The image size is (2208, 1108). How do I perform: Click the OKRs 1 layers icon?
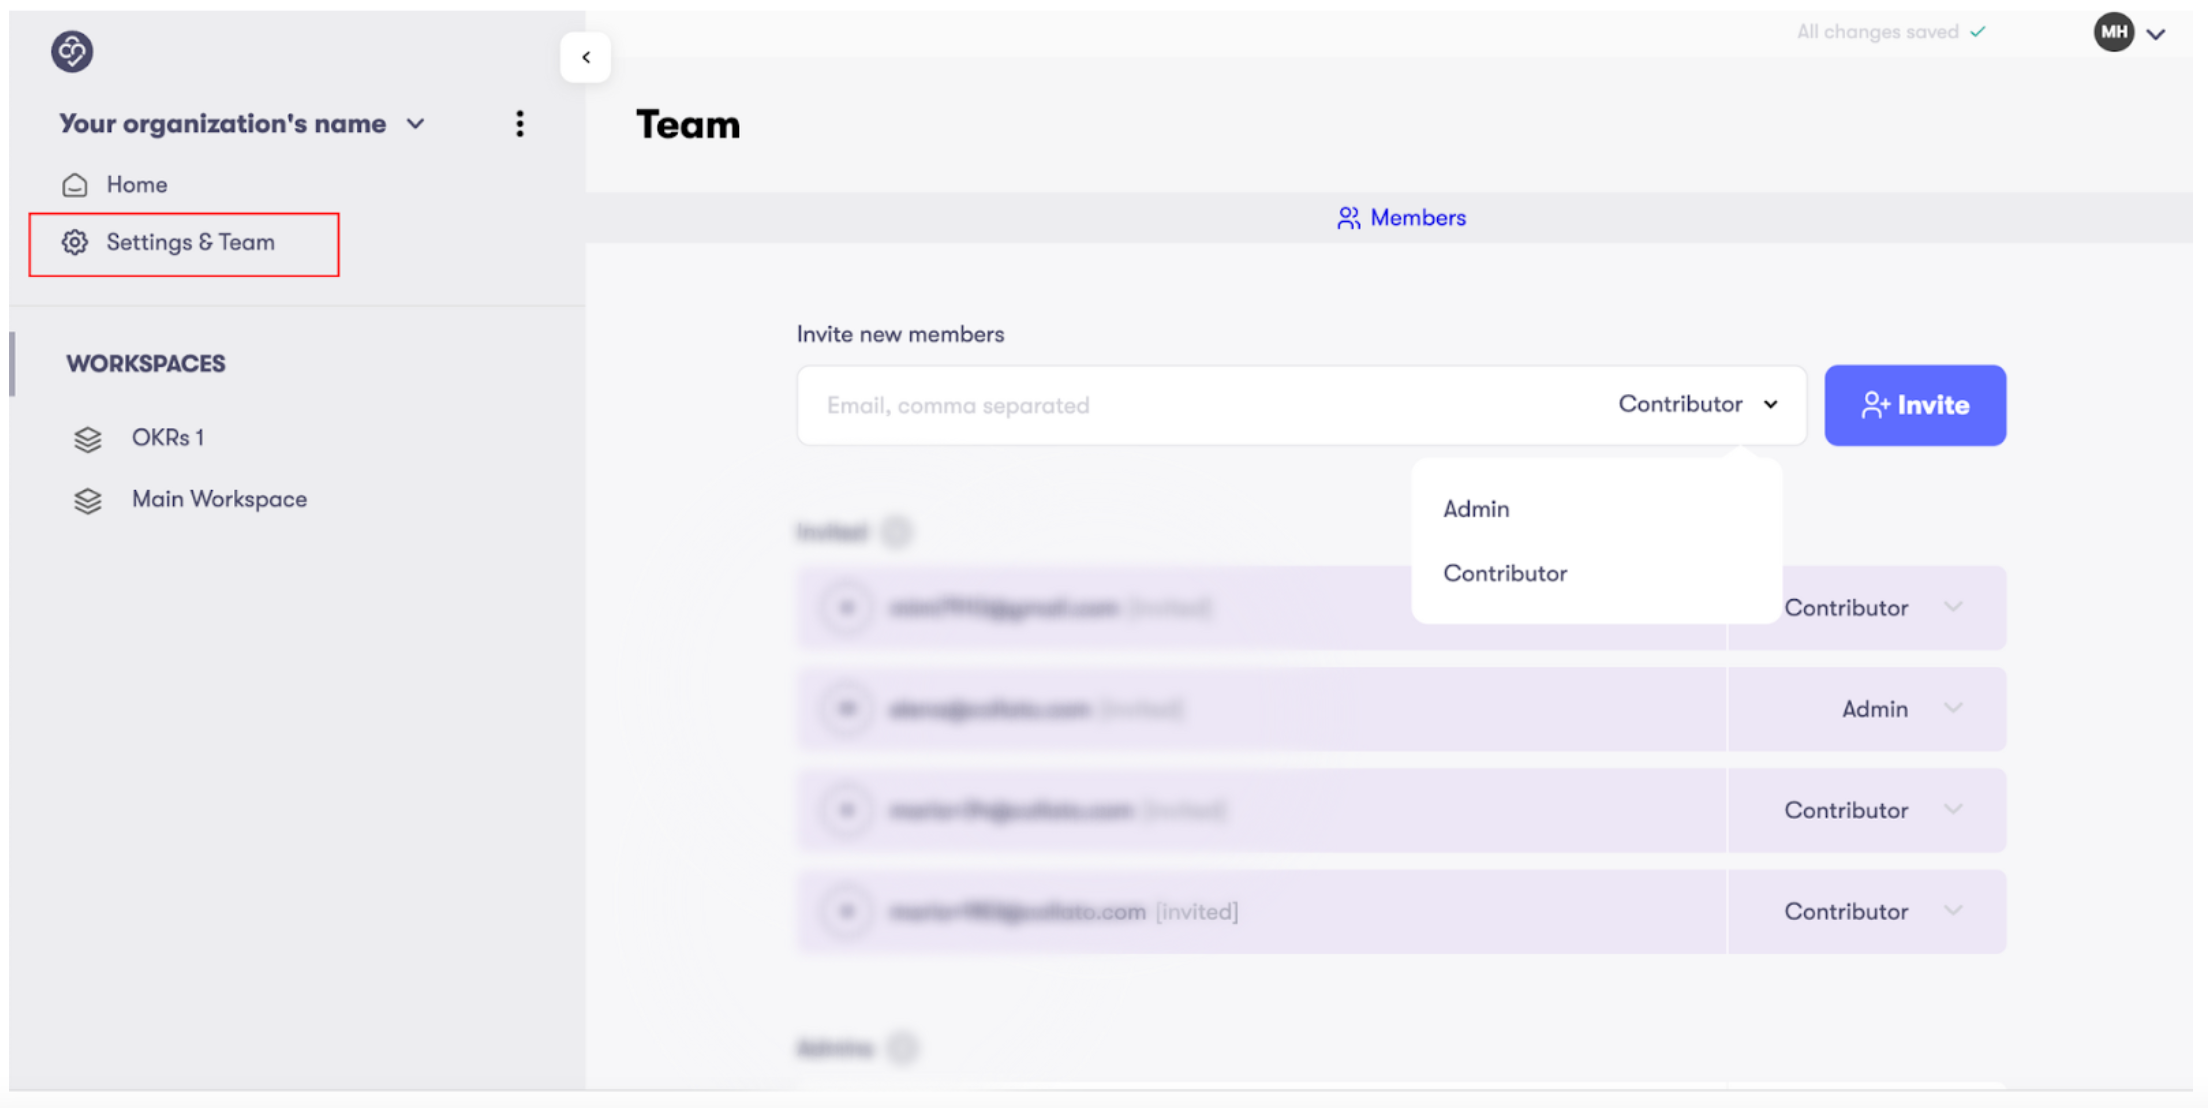click(x=88, y=439)
